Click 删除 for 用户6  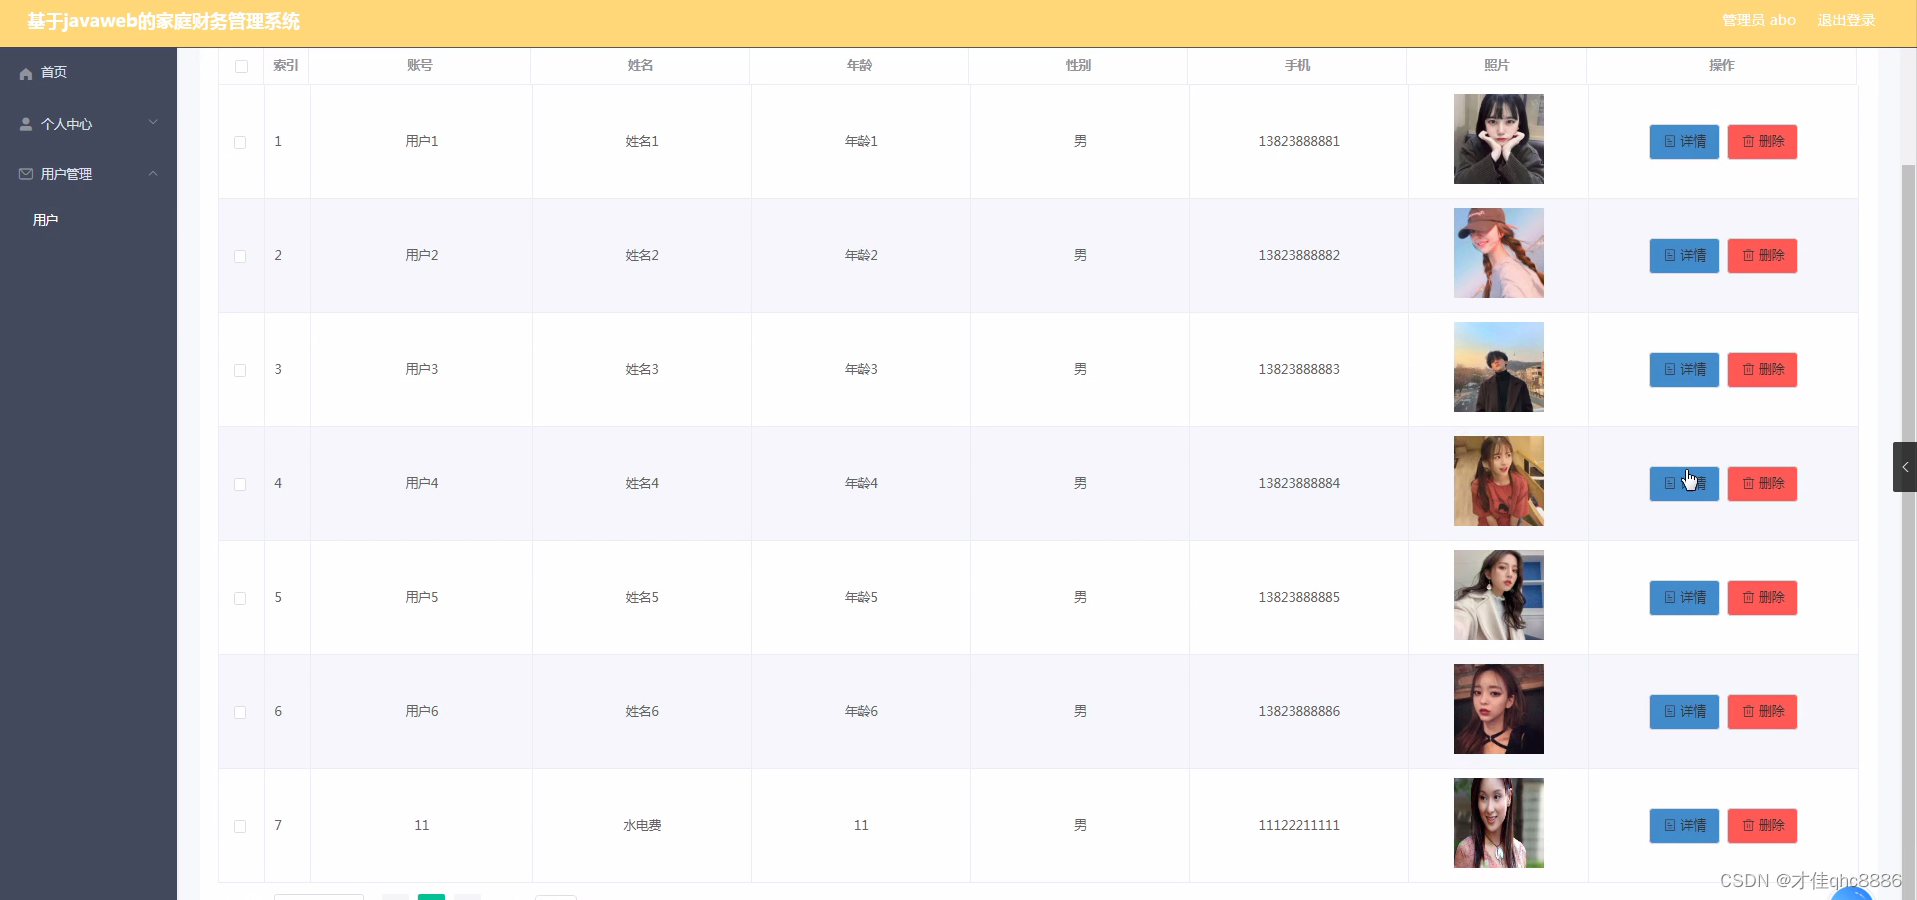point(1762,712)
